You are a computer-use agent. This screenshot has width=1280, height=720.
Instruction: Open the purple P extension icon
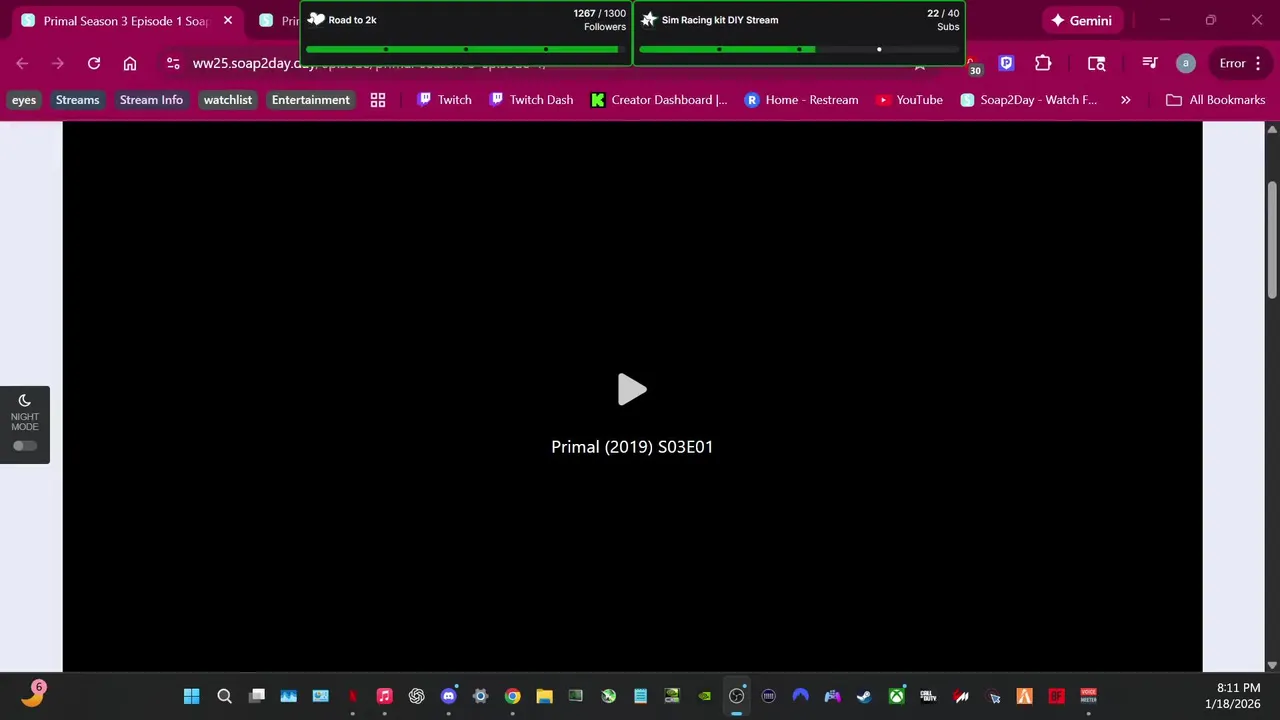pyautogui.click(x=1007, y=63)
